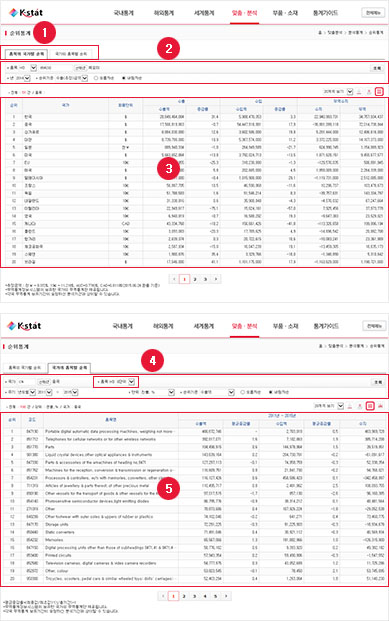Viewport: 389px width, 621px height.
Task: Click the chart icon right of second table-view icon
Action: pyautogui.click(x=380, y=406)
